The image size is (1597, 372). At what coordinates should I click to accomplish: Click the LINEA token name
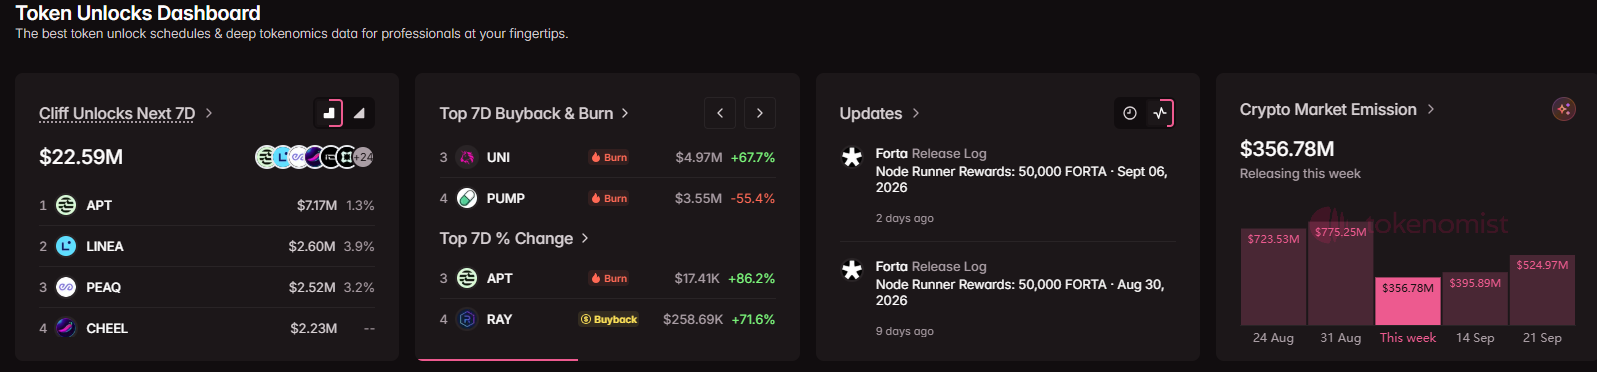[x=105, y=246]
